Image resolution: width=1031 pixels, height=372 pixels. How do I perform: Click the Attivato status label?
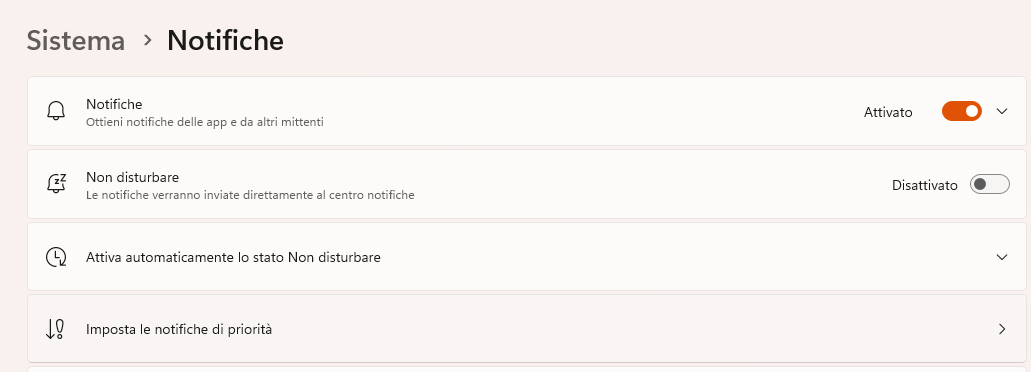click(x=888, y=112)
